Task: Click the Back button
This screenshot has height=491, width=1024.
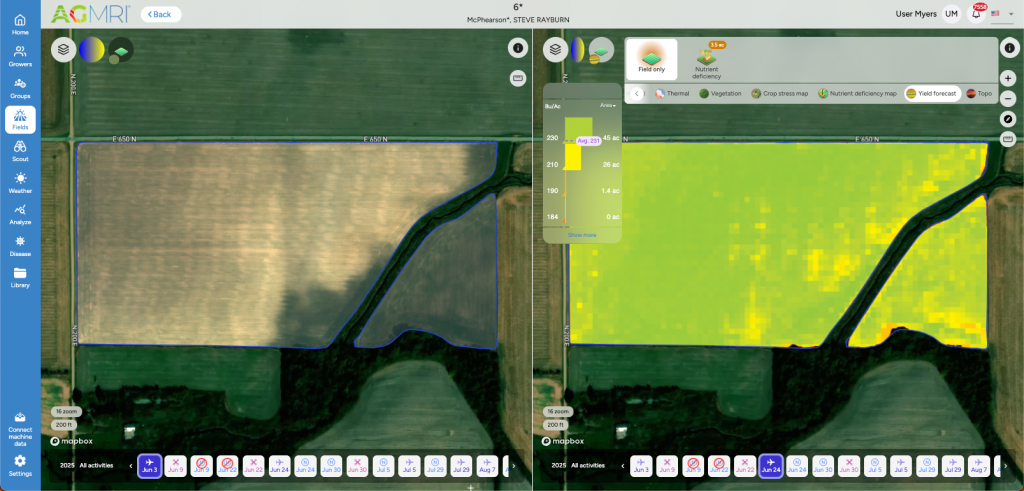Action: (x=161, y=14)
